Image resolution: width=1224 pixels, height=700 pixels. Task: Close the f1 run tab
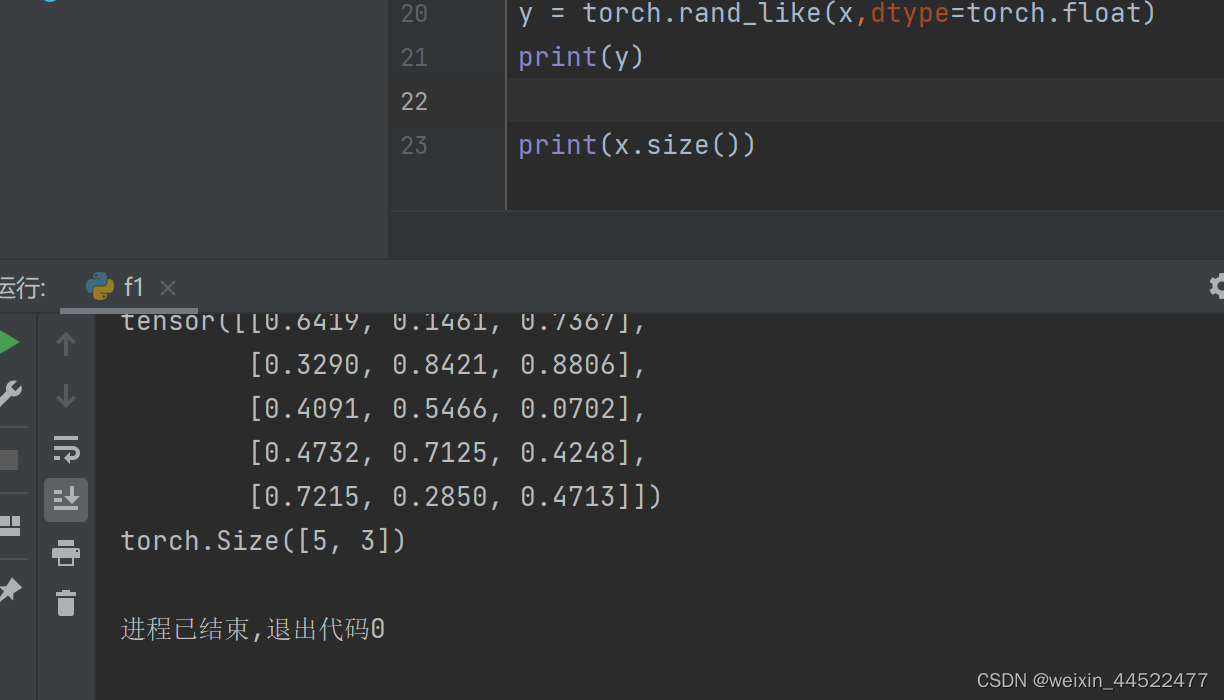click(168, 288)
